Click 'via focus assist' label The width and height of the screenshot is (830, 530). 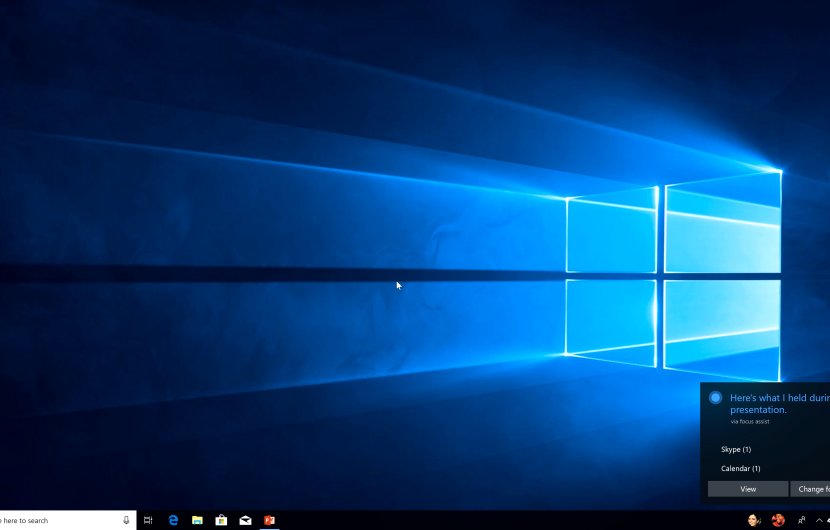point(750,422)
